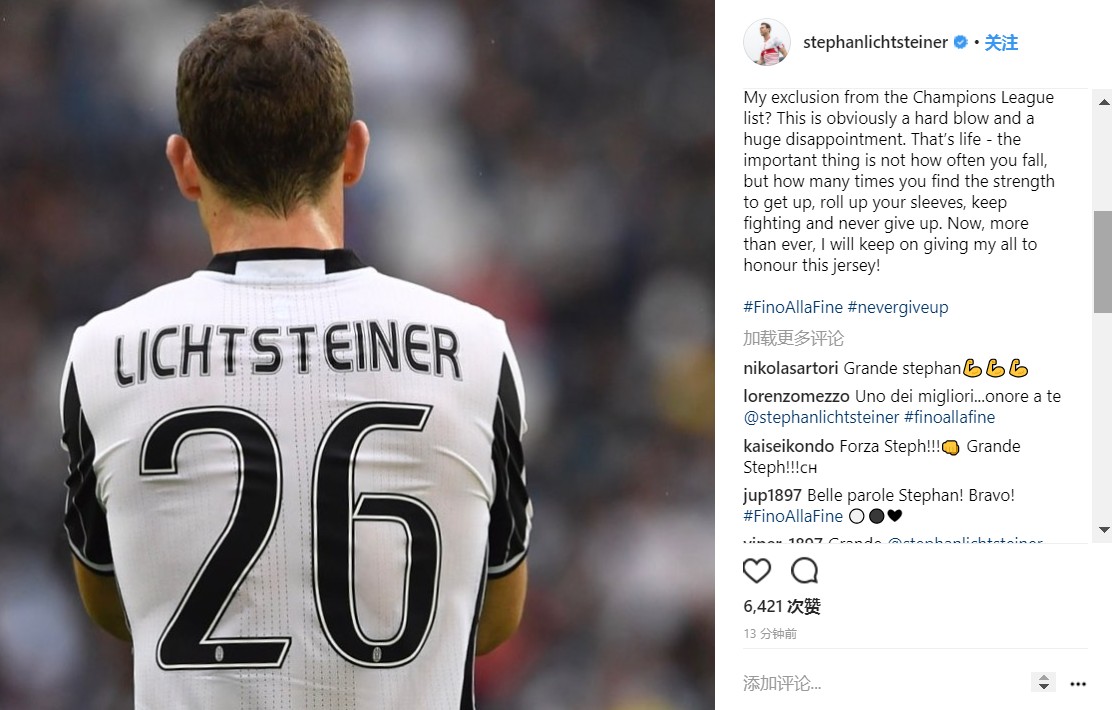Click the scrollbar down arrow
This screenshot has height=710, width=1112.
coord(1103,530)
